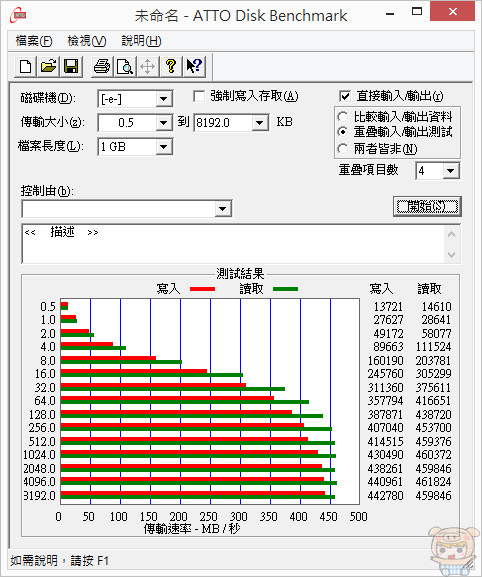This screenshot has height=577, width=482.
Task: Click the write value 442780
Action: [x=385, y=496]
